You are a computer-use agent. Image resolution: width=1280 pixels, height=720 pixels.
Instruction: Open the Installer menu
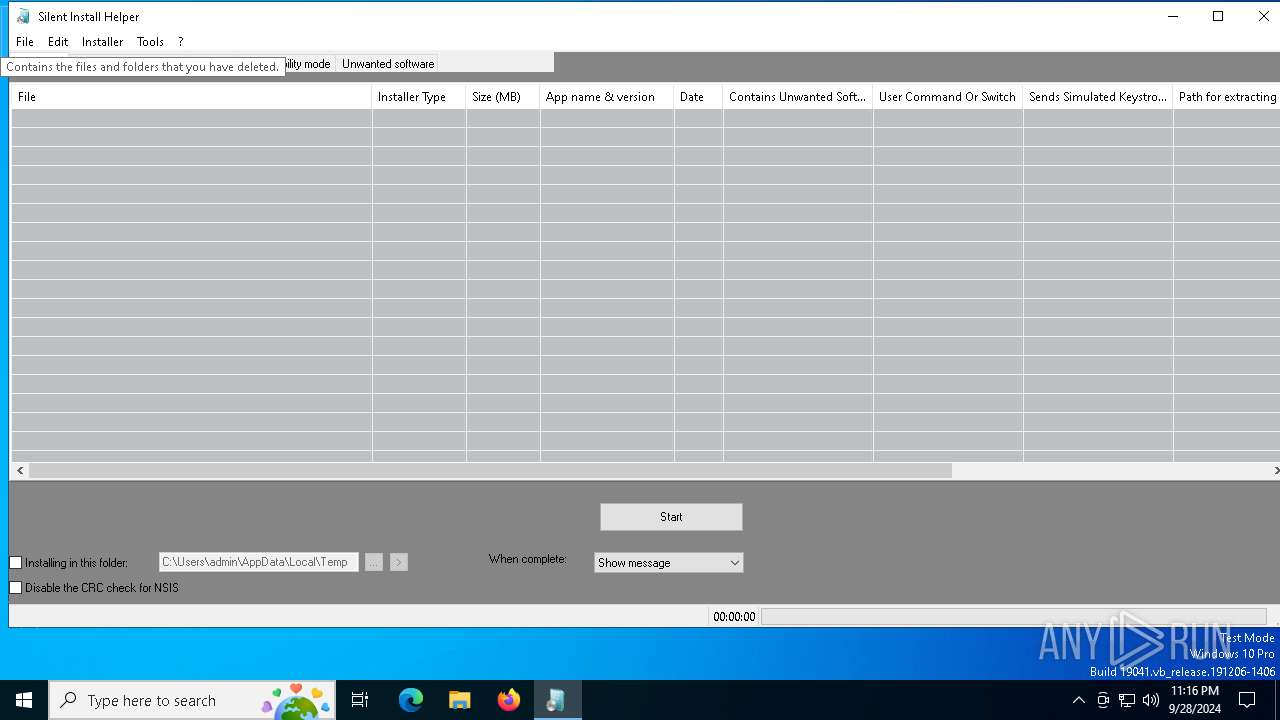point(102,42)
